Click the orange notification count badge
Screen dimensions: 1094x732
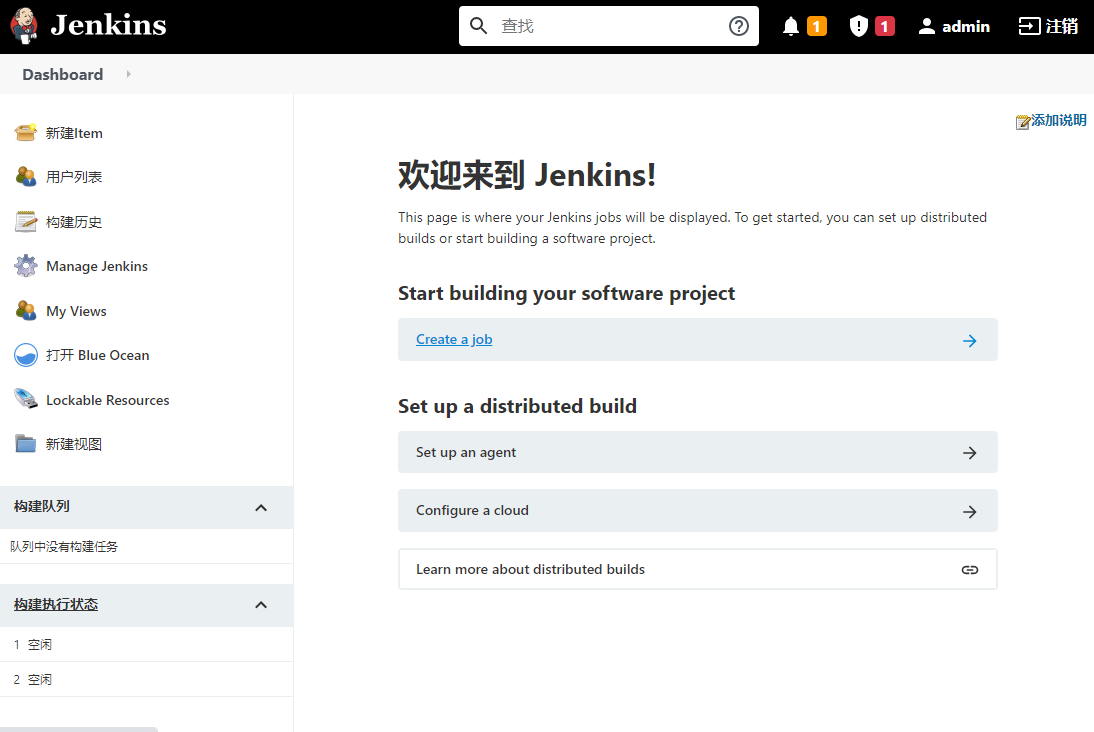click(x=816, y=27)
